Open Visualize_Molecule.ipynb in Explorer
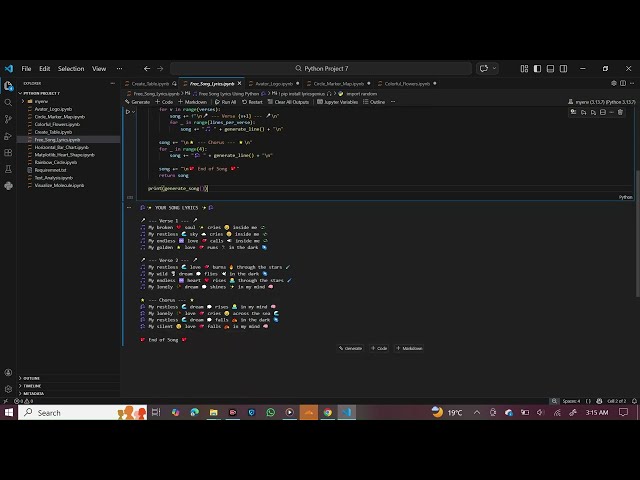Viewport: 640px width, 480px height. (x=59, y=185)
